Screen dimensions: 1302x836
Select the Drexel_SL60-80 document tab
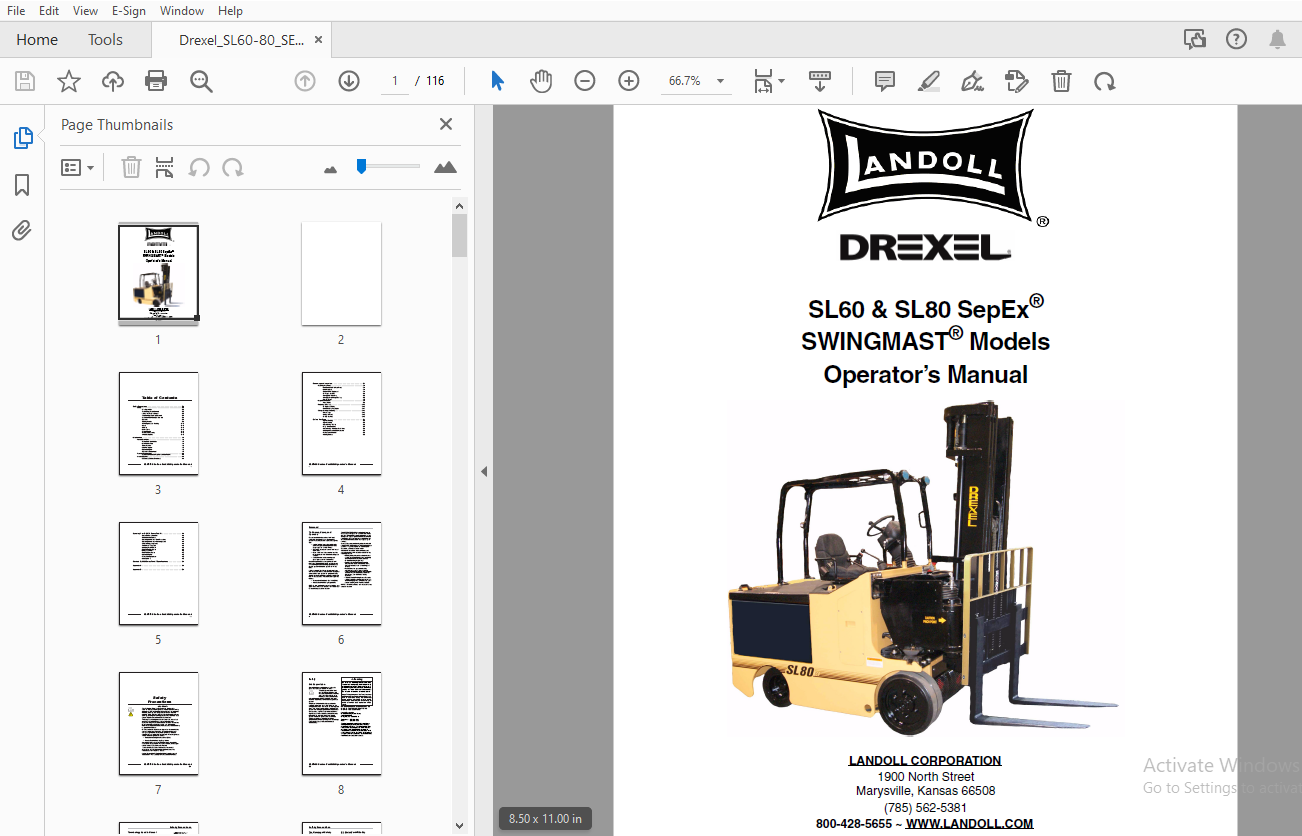click(x=241, y=40)
